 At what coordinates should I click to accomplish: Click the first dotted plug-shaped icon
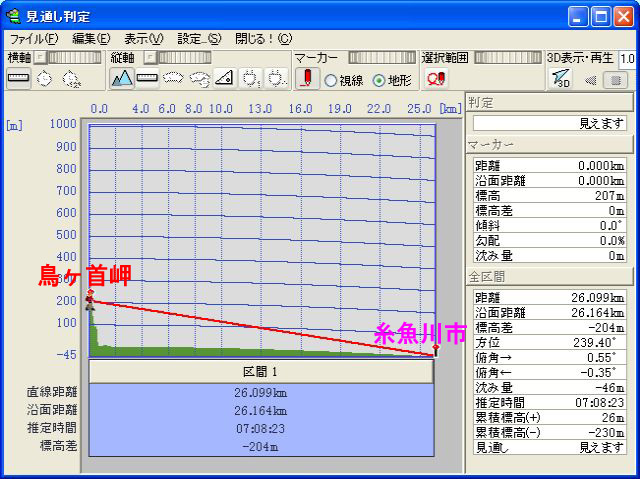[250, 78]
